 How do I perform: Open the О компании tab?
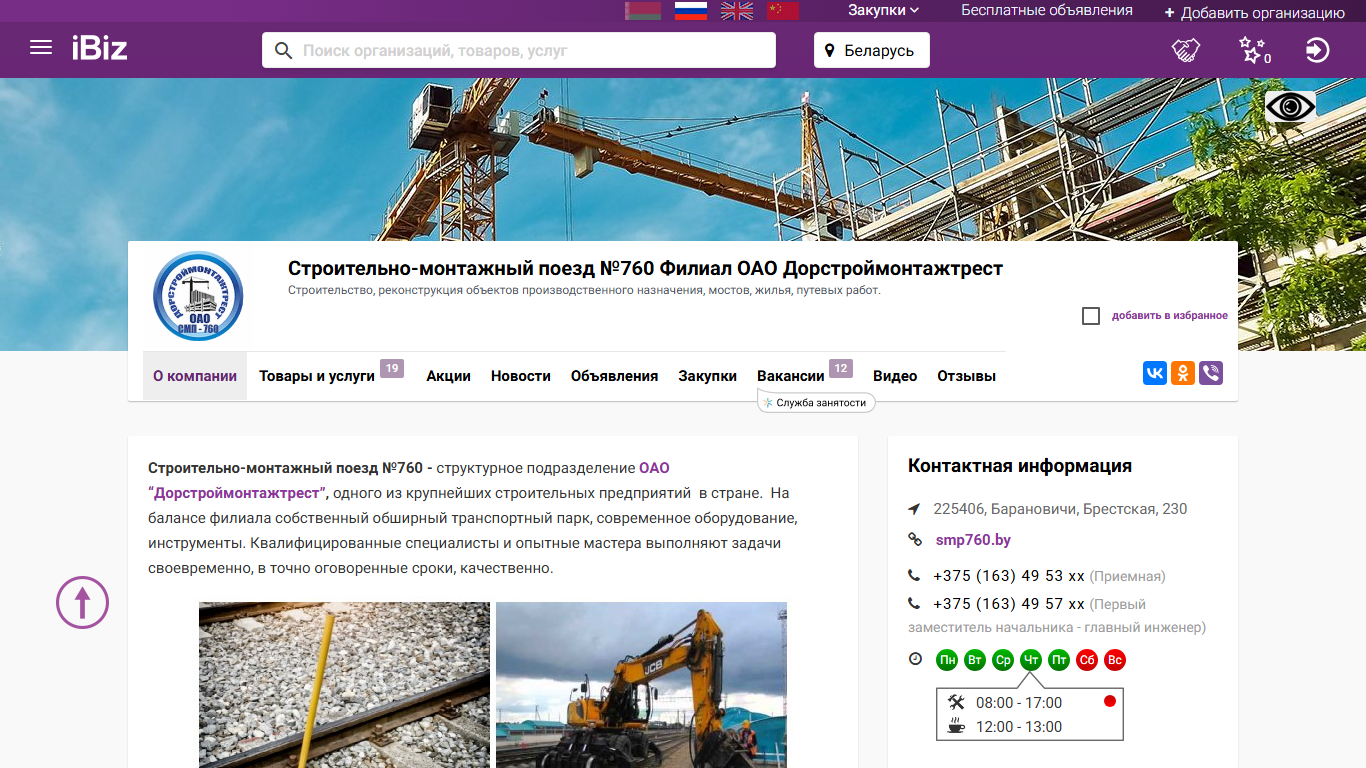pos(195,376)
